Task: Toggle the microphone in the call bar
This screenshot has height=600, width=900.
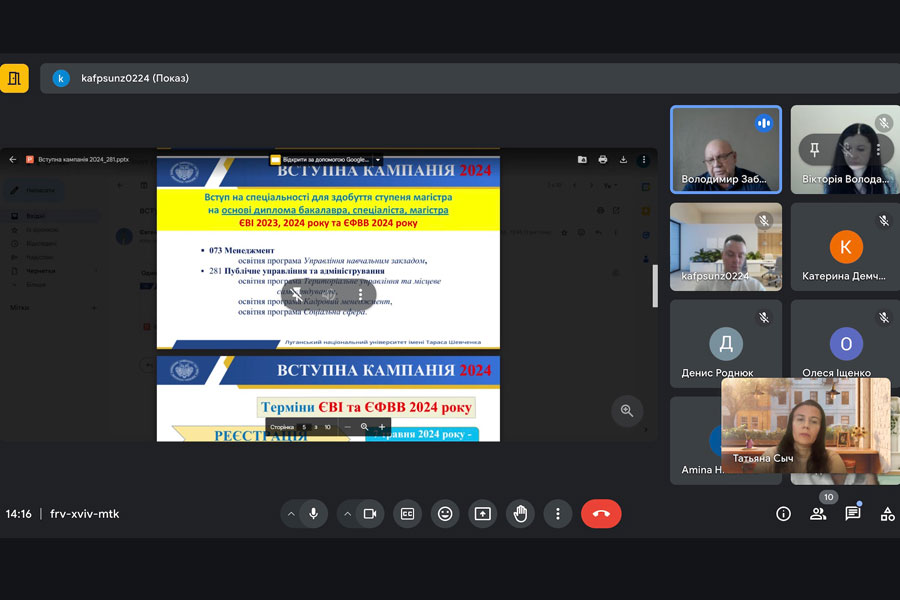Action: click(313, 514)
